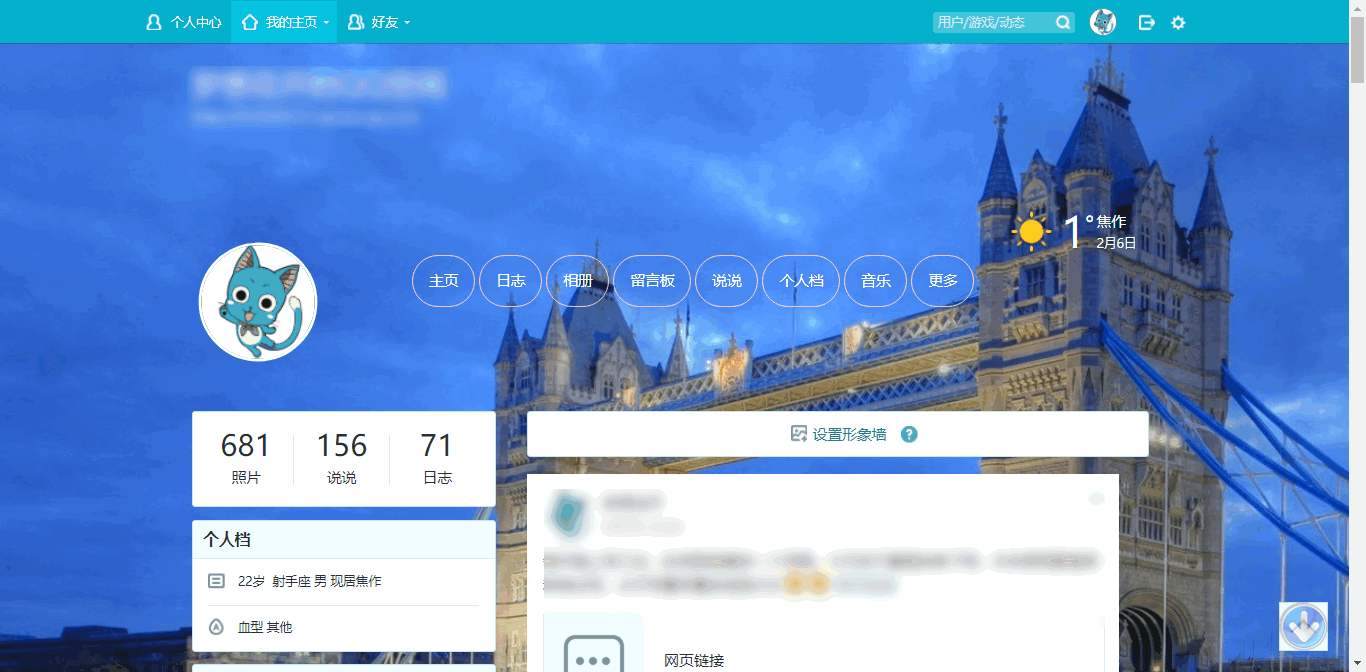Click the floating download arrow widget
1366x672 pixels.
1303,626
